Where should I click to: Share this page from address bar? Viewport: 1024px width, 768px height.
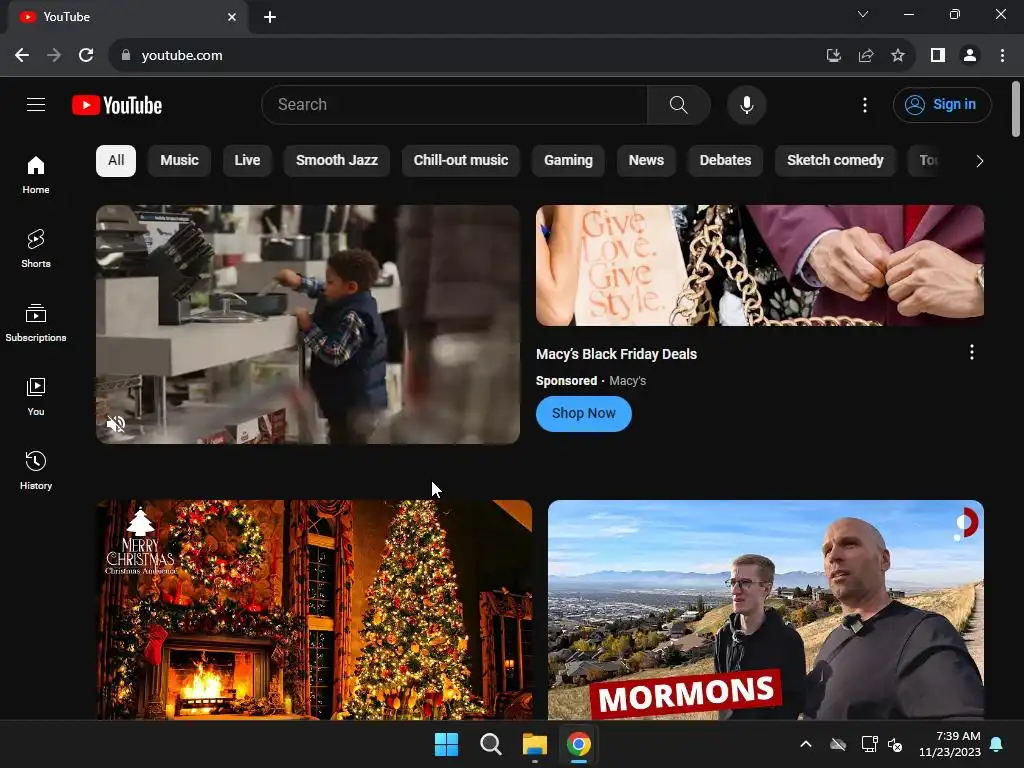click(866, 56)
